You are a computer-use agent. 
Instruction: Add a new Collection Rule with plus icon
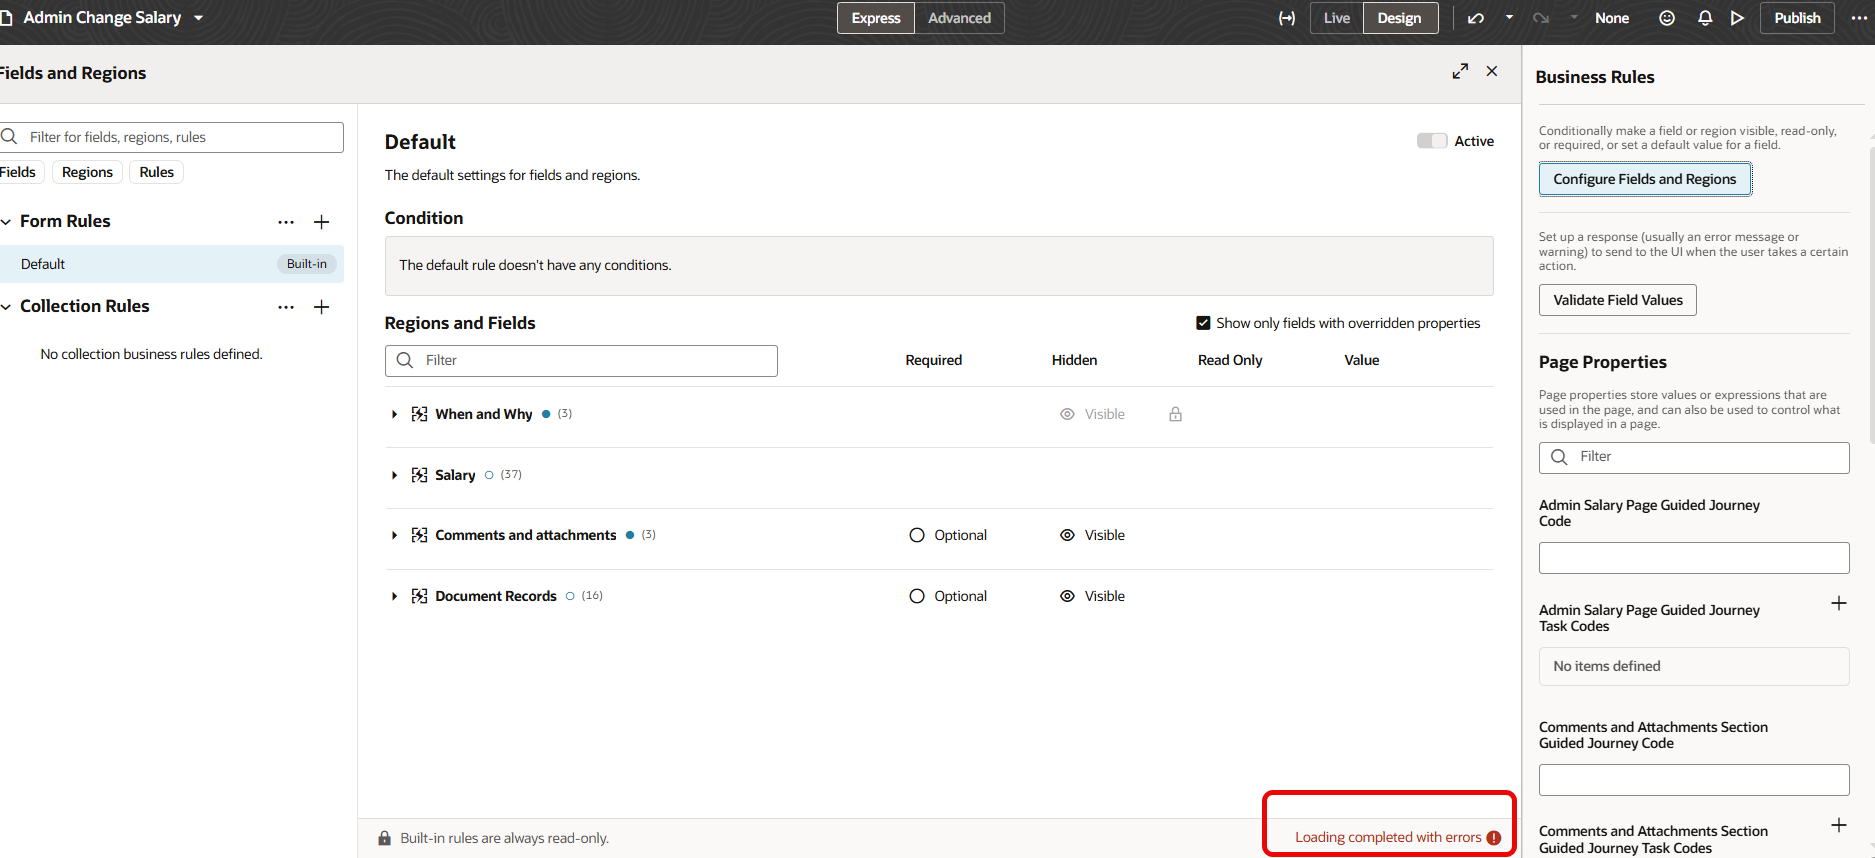click(x=322, y=307)
